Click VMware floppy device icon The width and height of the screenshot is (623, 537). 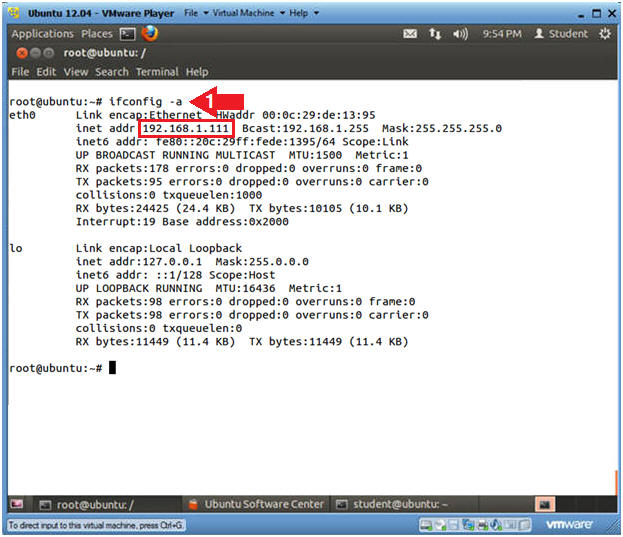453,525
